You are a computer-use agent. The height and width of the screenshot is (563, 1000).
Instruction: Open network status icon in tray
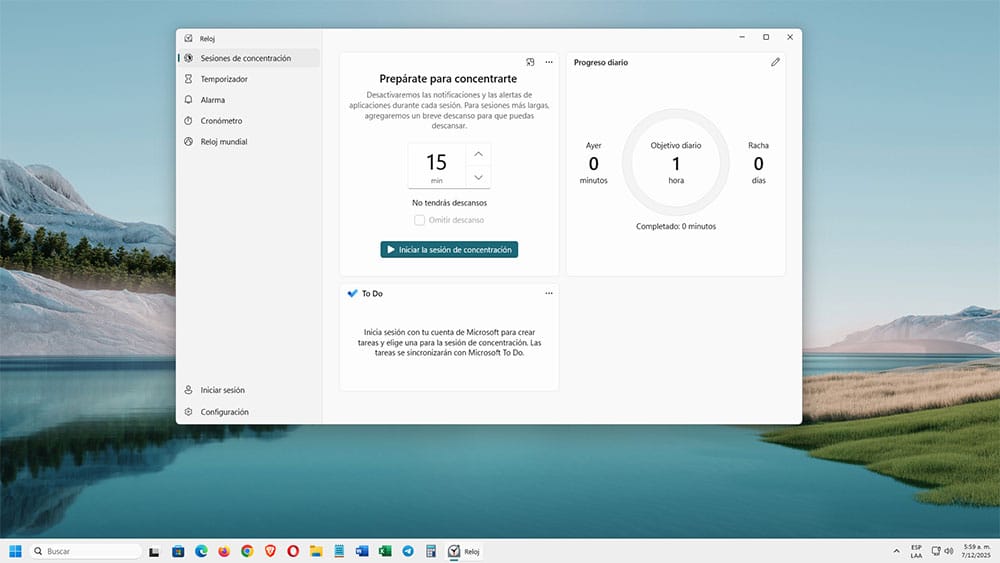(936, 551)
